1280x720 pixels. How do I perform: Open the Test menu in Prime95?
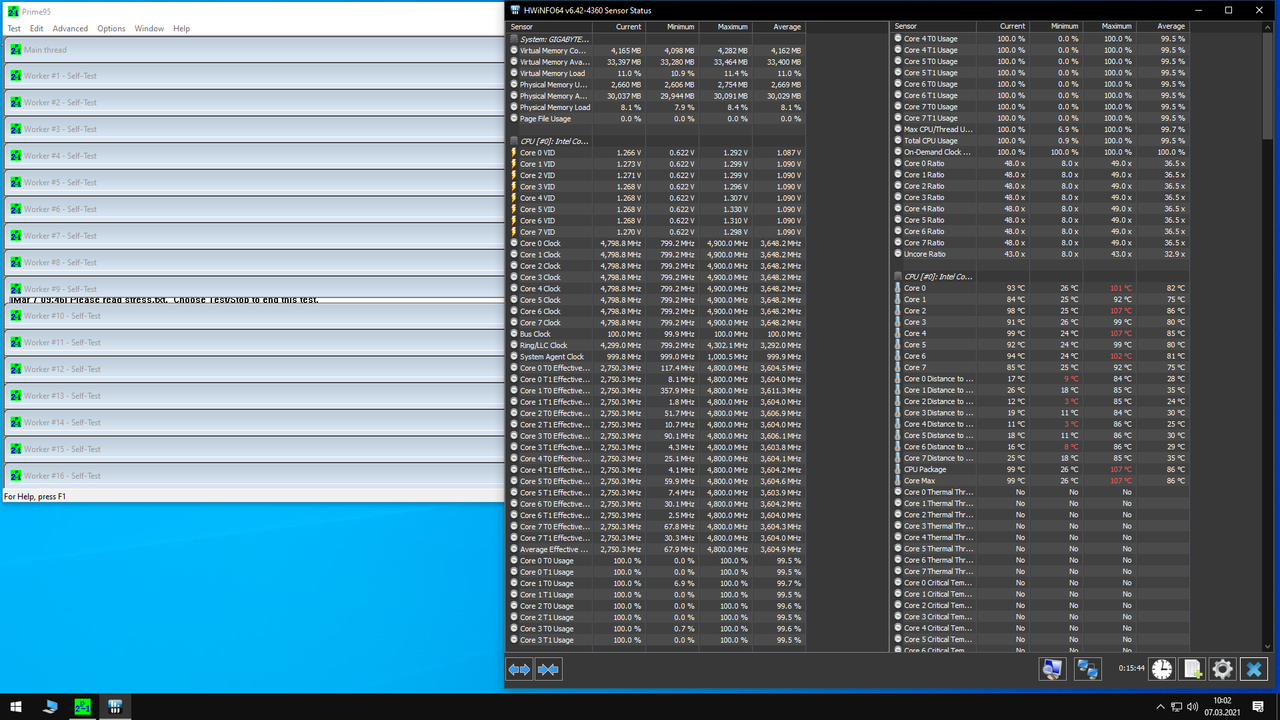coord(14,29)
